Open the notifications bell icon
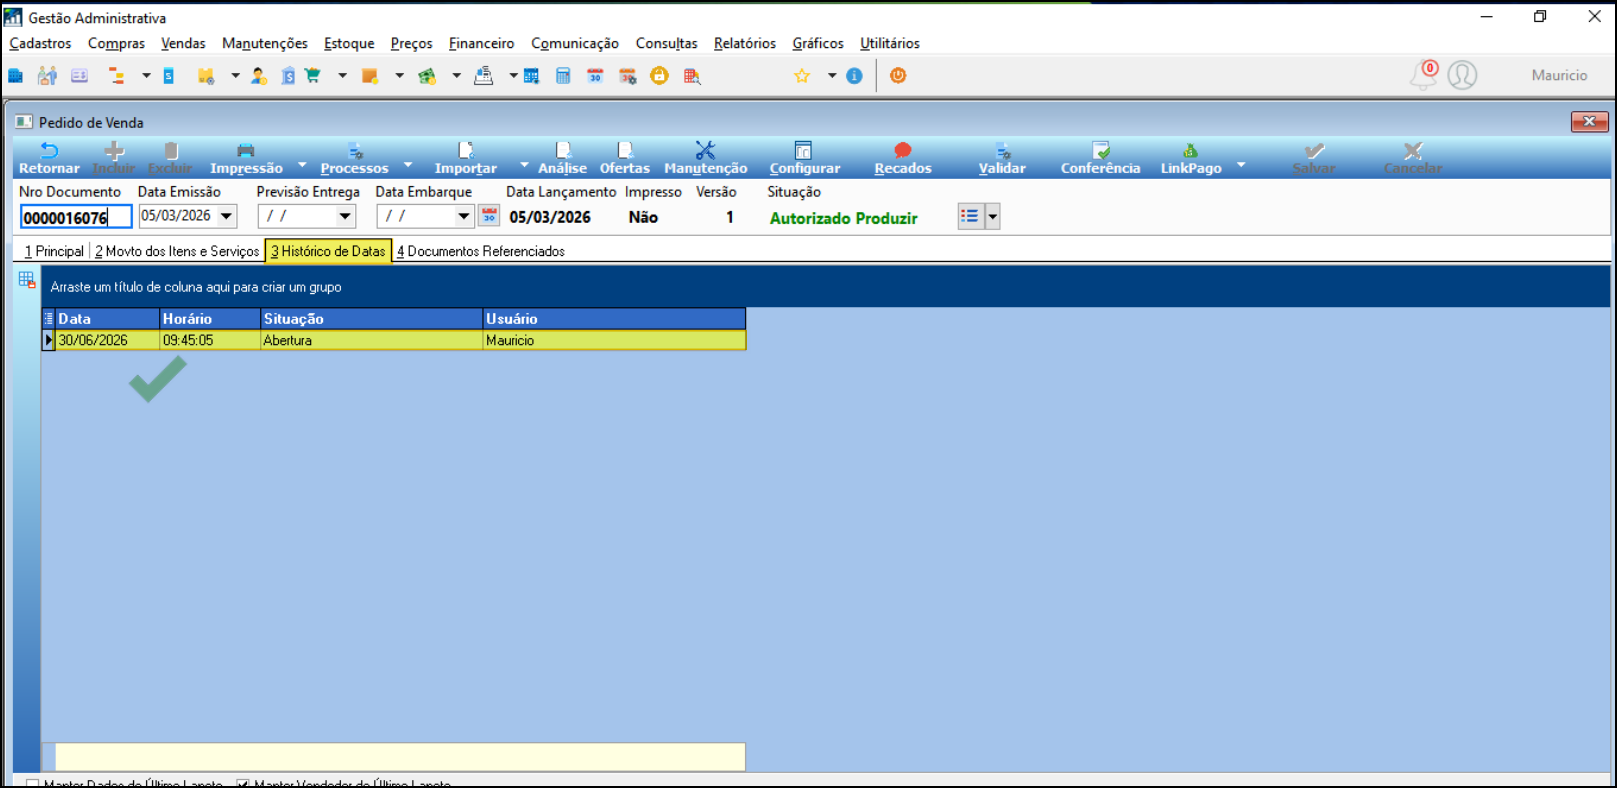Image resolution: width=1617 pixels, height=788 pixels. (x=1424, y=75)
